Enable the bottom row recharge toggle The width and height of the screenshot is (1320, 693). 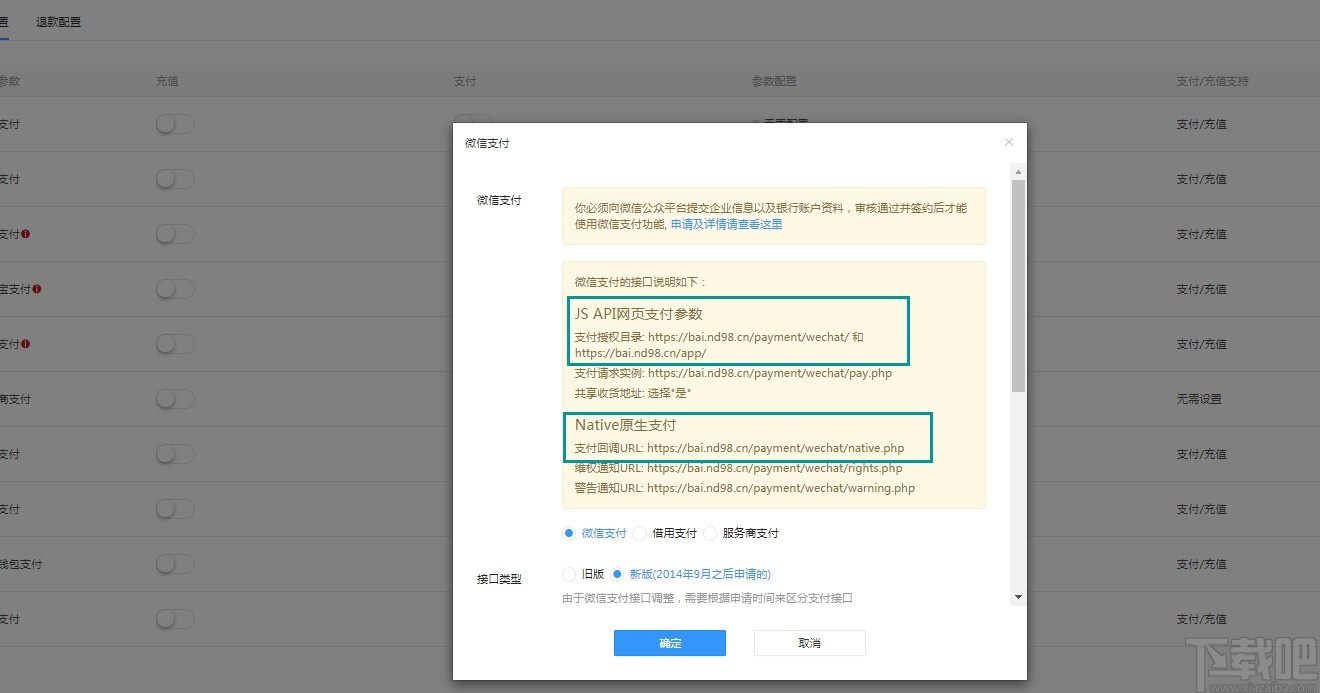[175, 618]
